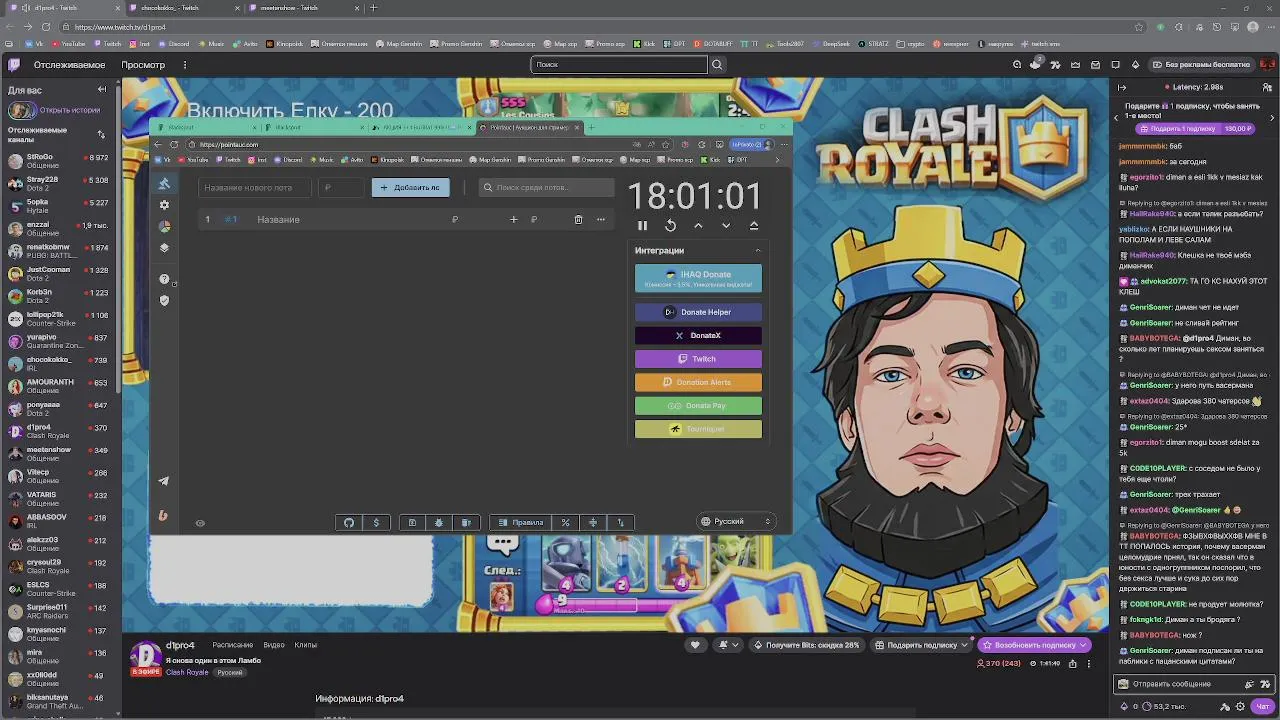Open the Подарить подписку dropdown
Screen dimensions: 1280x720
[x=921, y=645]
